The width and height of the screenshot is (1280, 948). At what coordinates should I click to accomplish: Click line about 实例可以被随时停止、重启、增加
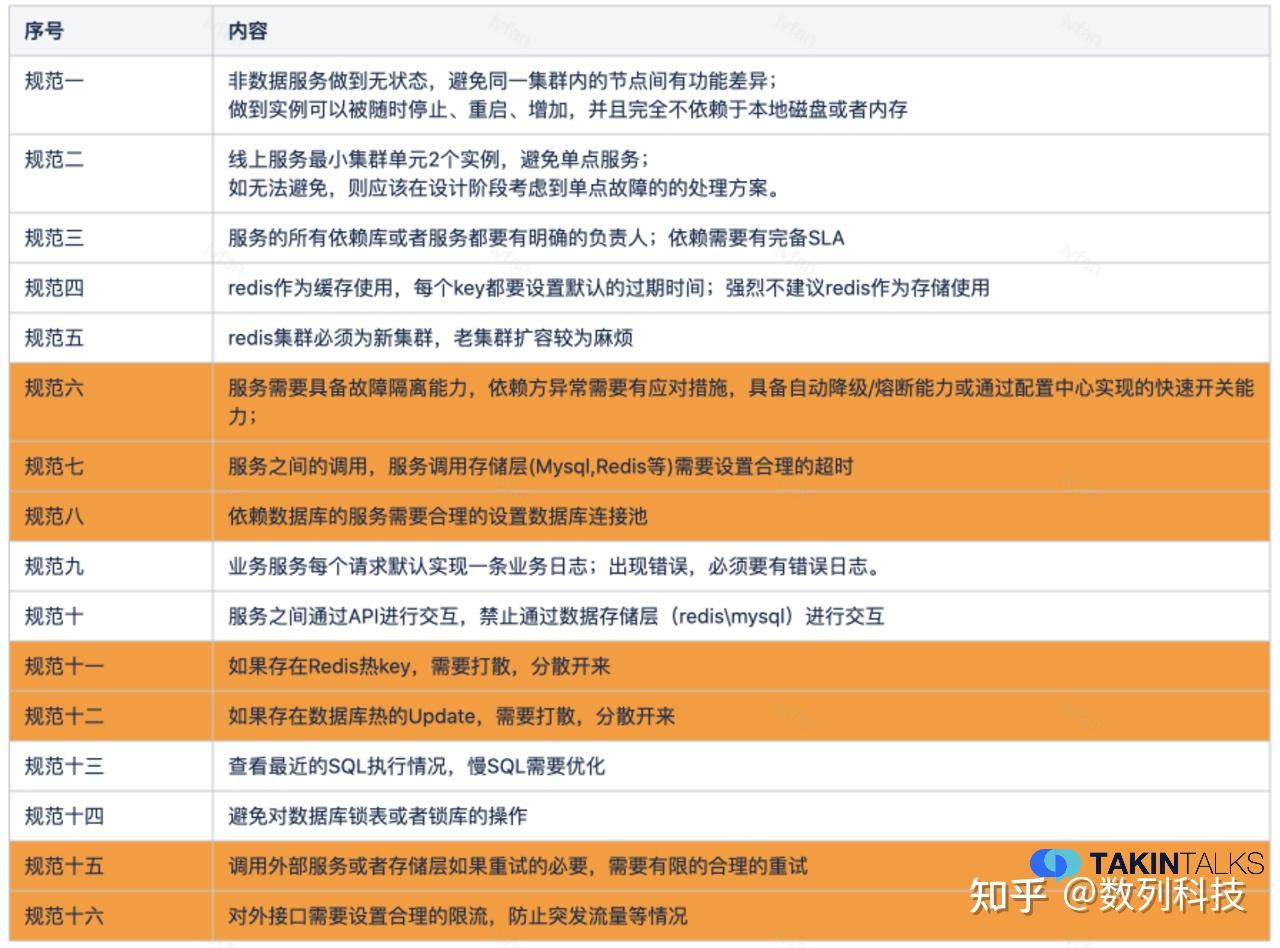tap(568, 110)
